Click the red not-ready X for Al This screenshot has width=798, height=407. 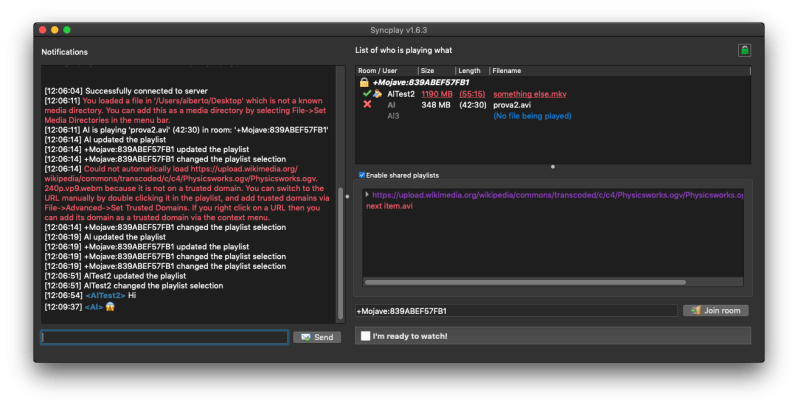pos(367,104)
